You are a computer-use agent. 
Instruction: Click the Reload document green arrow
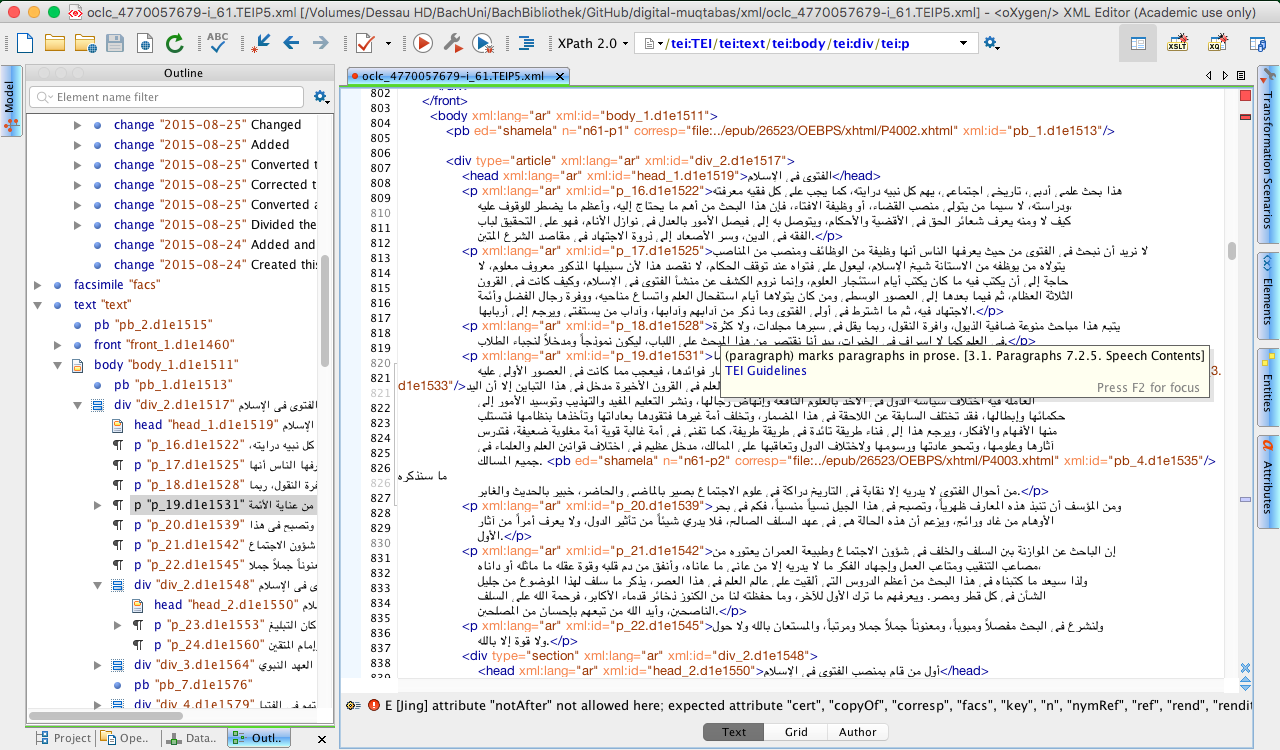[175, 43]
